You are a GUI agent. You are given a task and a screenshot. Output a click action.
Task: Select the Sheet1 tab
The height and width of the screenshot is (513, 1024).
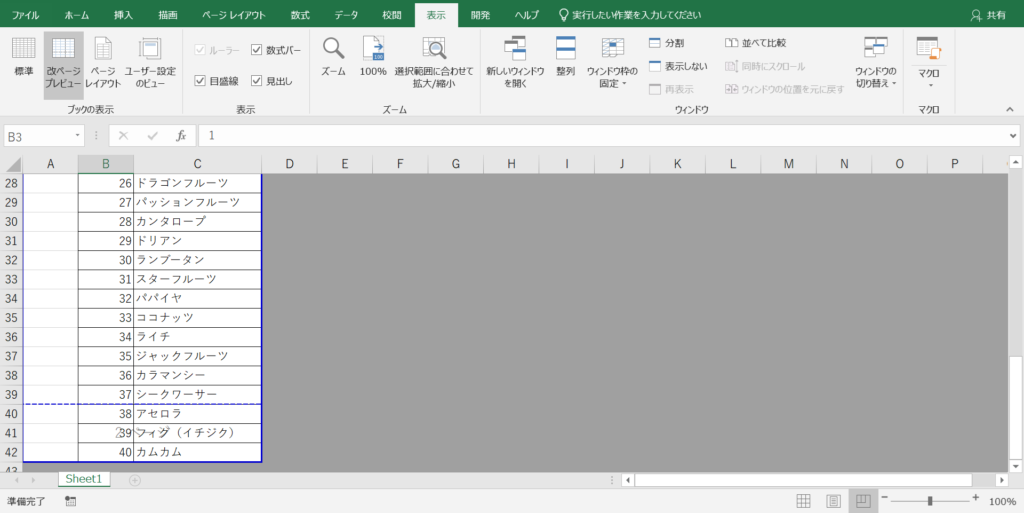click(x=84, y=479)
